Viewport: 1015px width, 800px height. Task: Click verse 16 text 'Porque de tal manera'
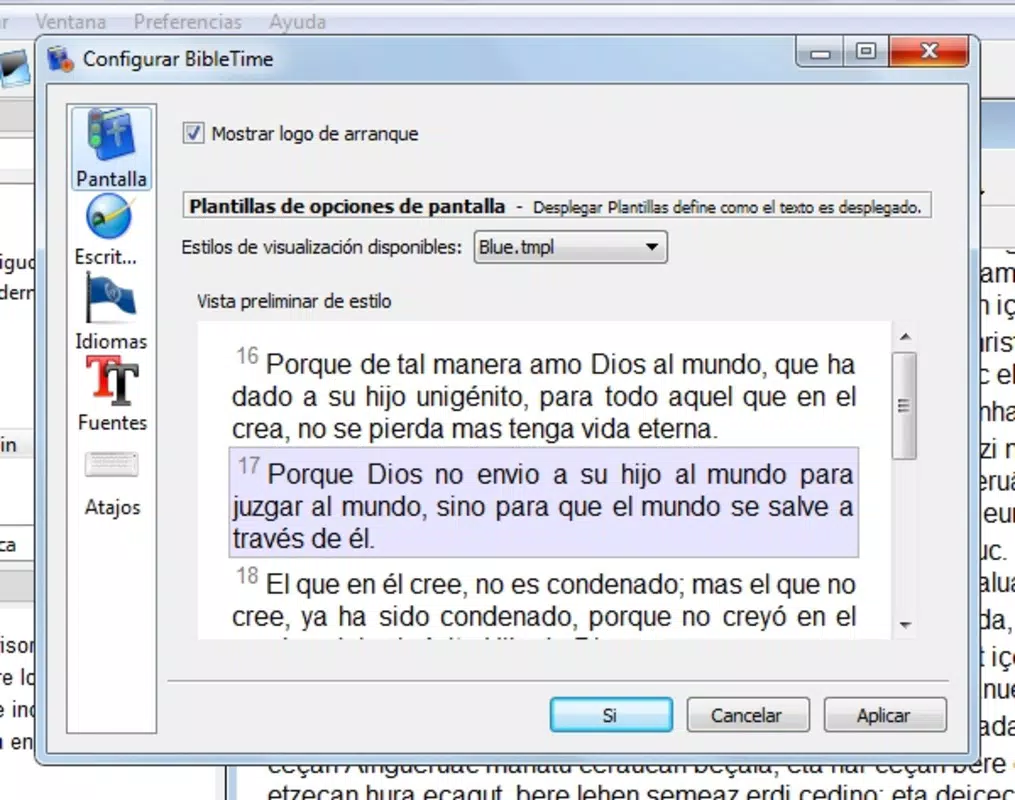pos(393,364)
